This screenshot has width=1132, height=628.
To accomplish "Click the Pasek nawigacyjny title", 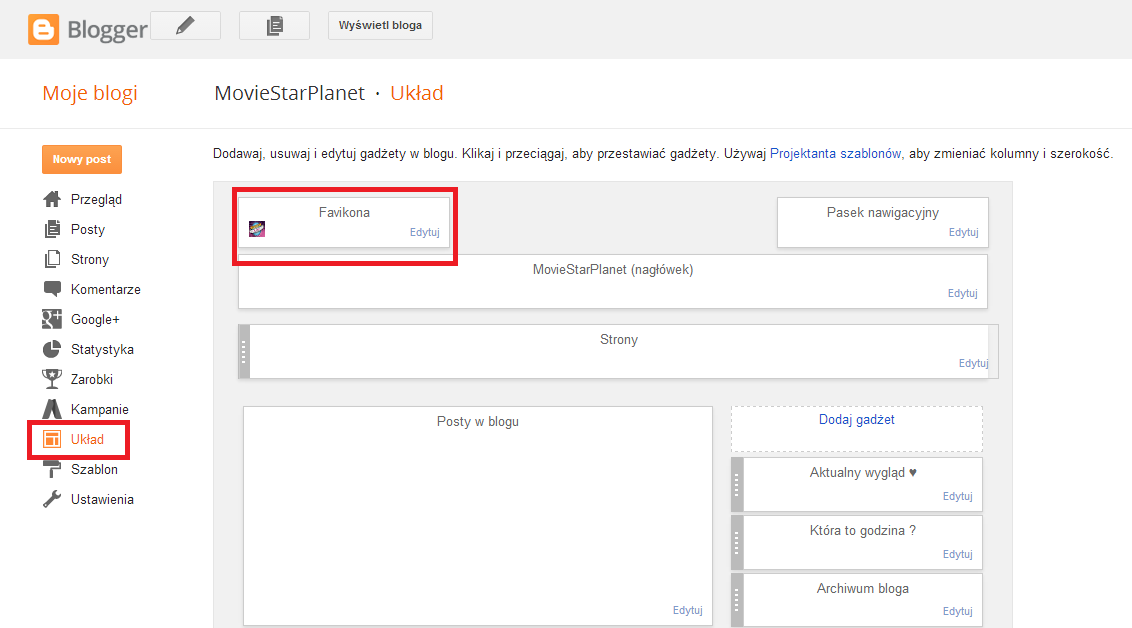I will pos(882,213).
